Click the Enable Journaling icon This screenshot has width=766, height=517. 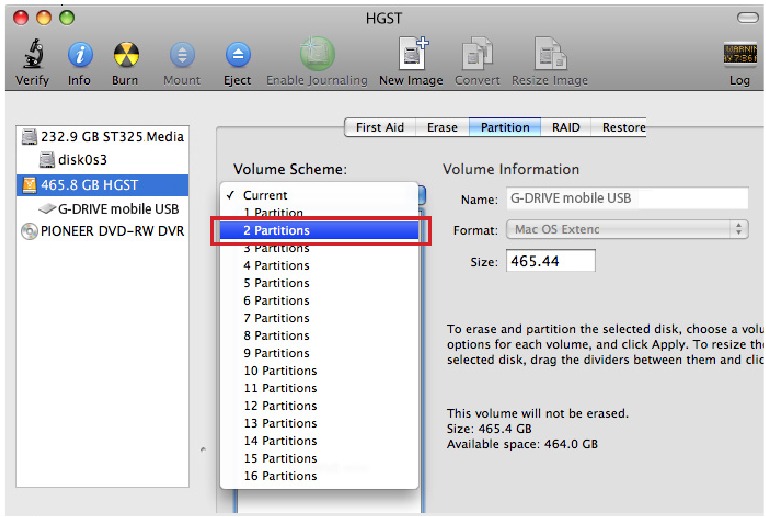pos(317,53)
